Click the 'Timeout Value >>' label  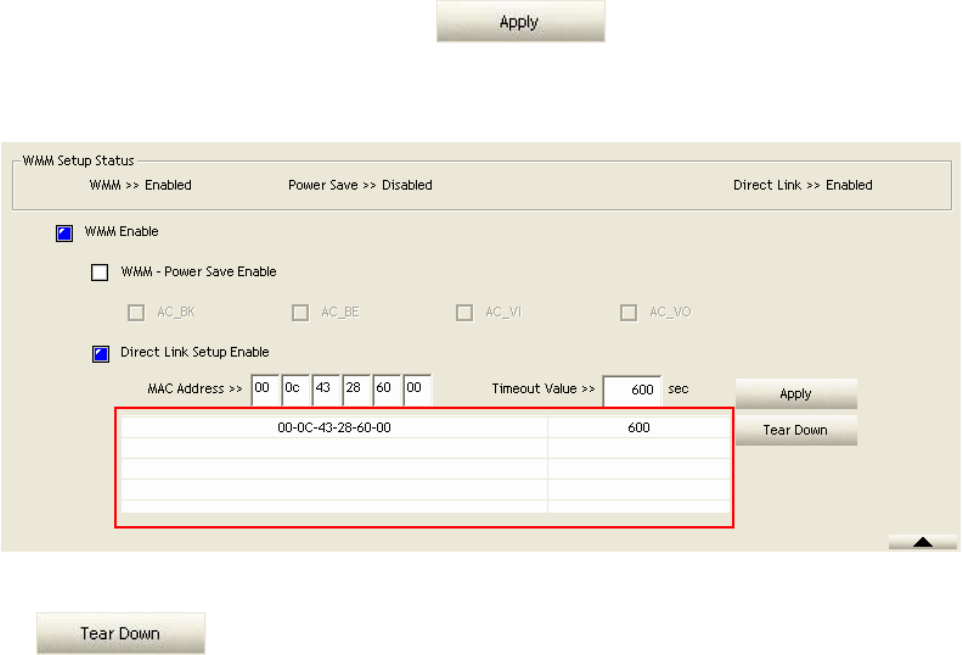[544, 389]
